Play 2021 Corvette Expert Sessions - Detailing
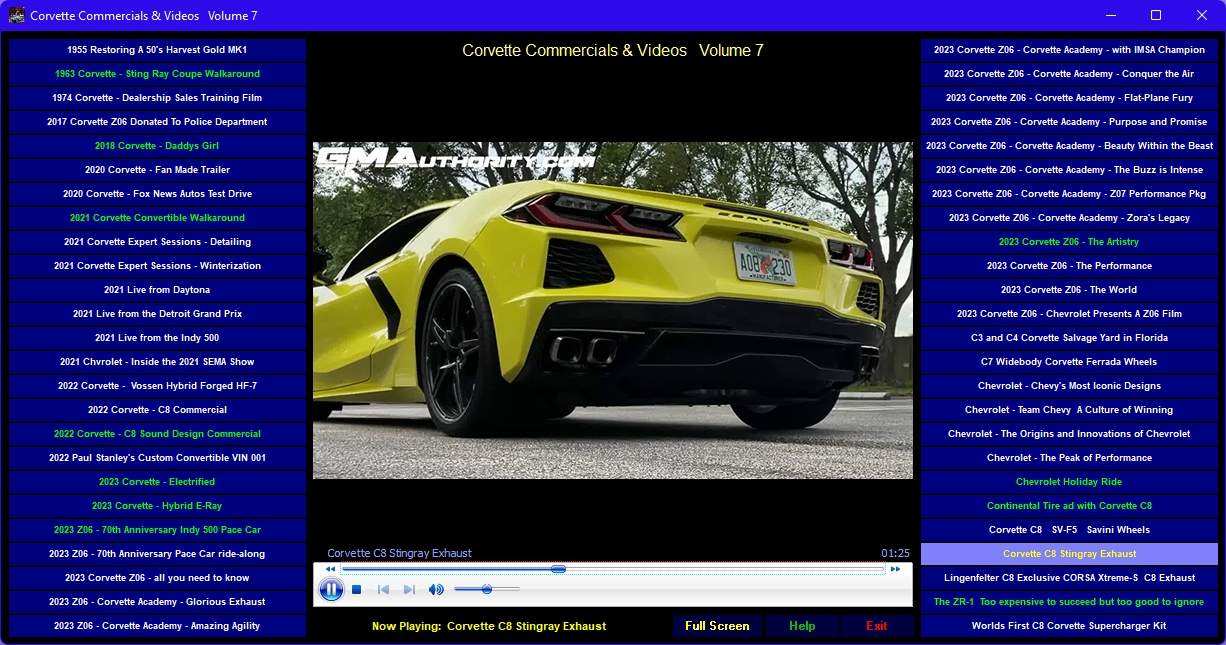1226x645 pixels. pos(157,242)
